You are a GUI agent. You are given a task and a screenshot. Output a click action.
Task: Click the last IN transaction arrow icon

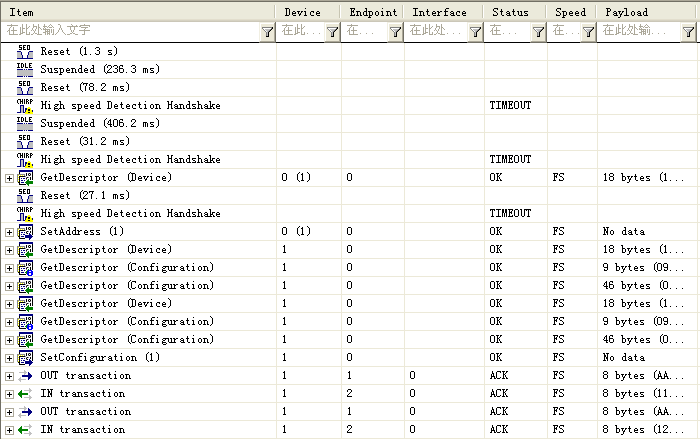tap(26, 429)
